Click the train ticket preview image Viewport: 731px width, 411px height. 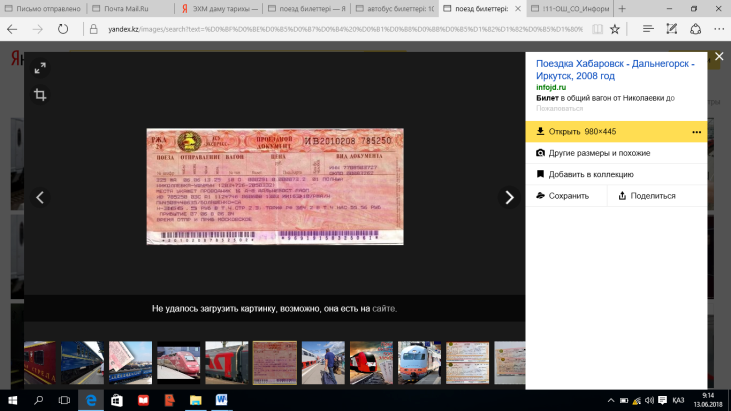tap(275, 186)
